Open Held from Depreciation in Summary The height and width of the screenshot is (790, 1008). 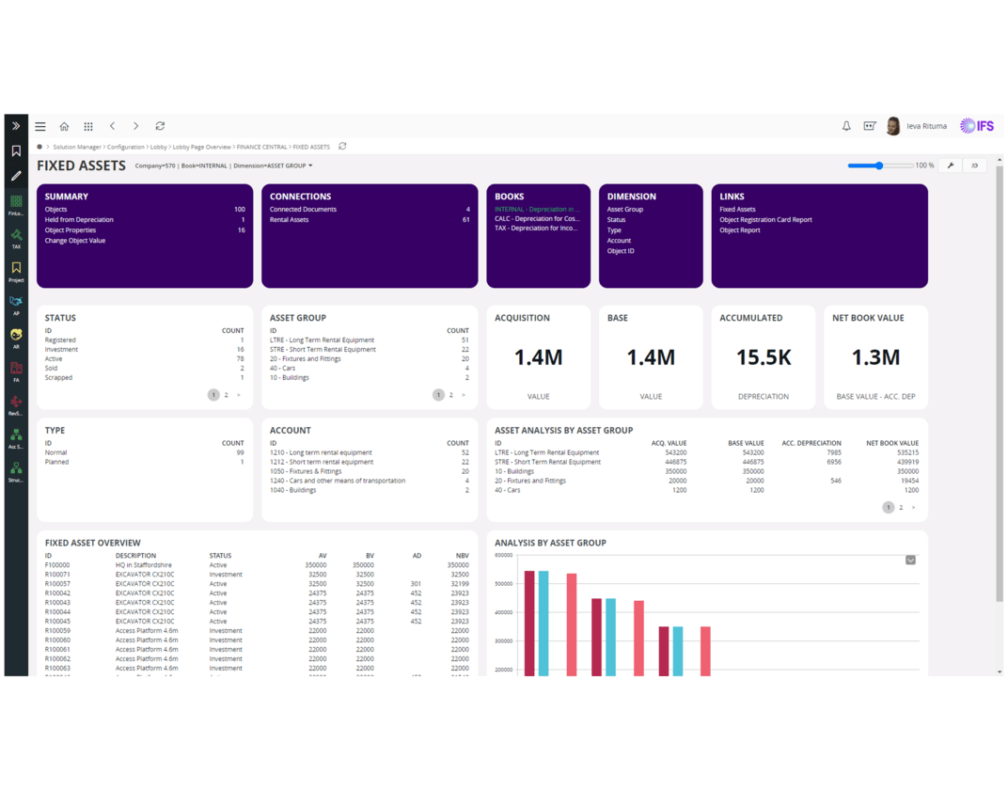point(79,220)
